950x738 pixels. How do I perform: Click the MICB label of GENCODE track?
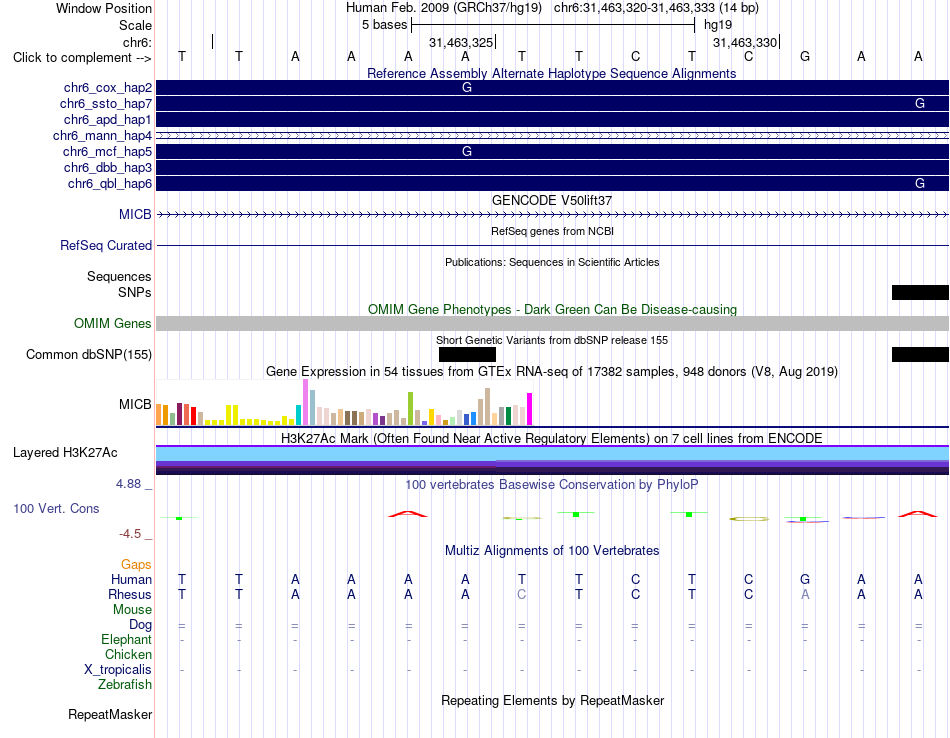tap(135, 214)
